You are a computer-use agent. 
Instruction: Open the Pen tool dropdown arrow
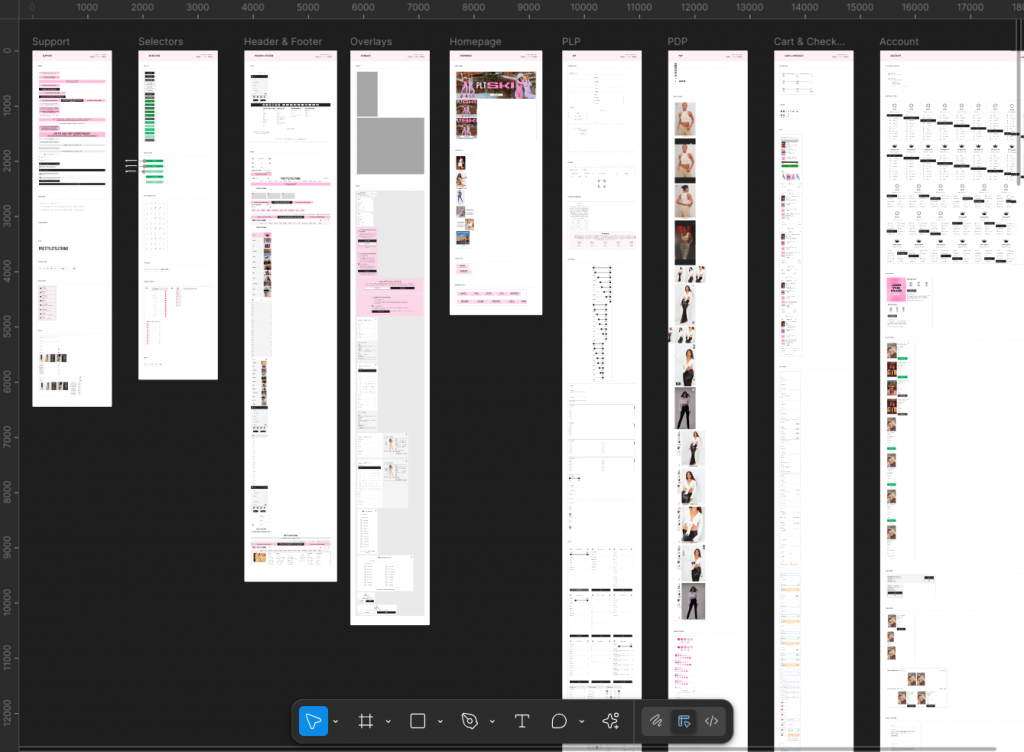(492, 722)
